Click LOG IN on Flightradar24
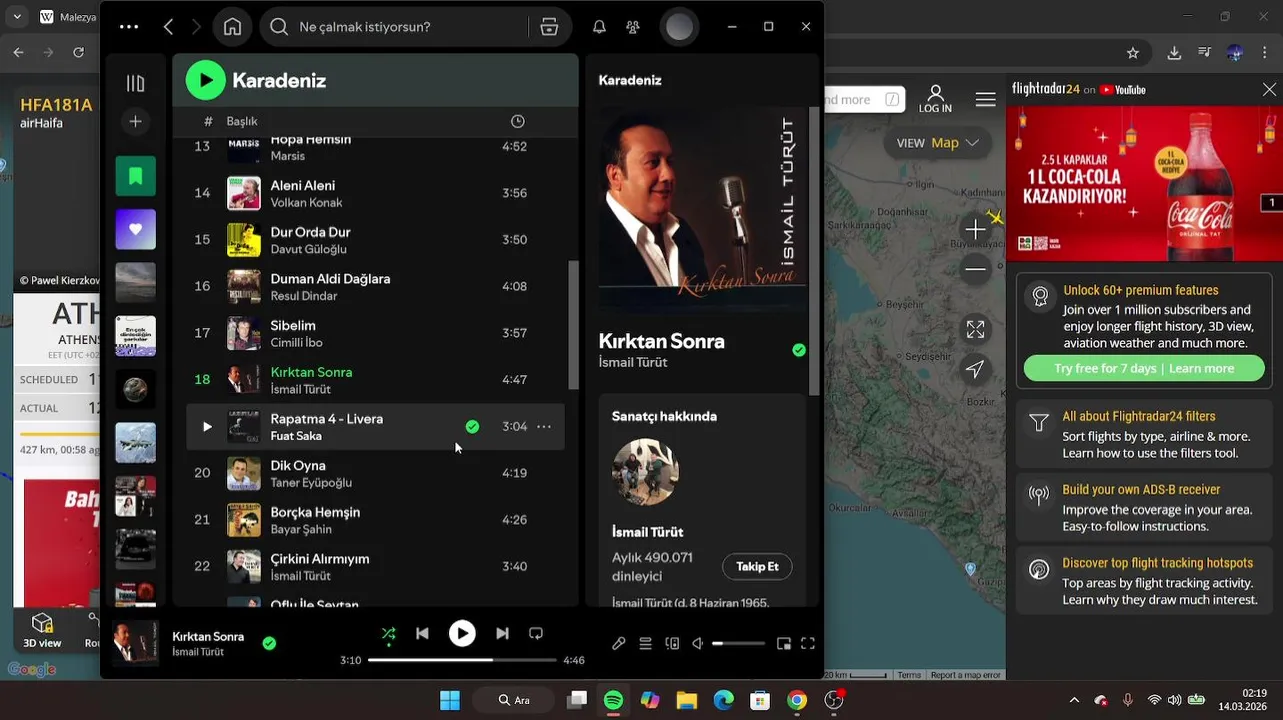 [x=935, y=99]
